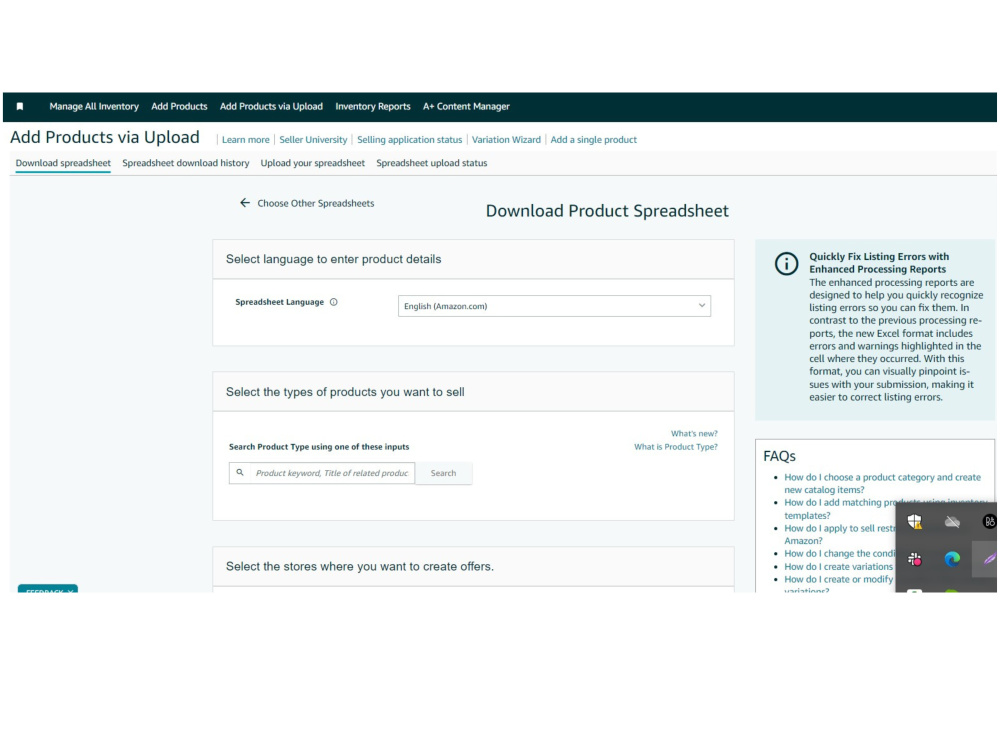1000x750 pixels.
Task: Open Manage All Inventory menu
Action: pos(94,107)
